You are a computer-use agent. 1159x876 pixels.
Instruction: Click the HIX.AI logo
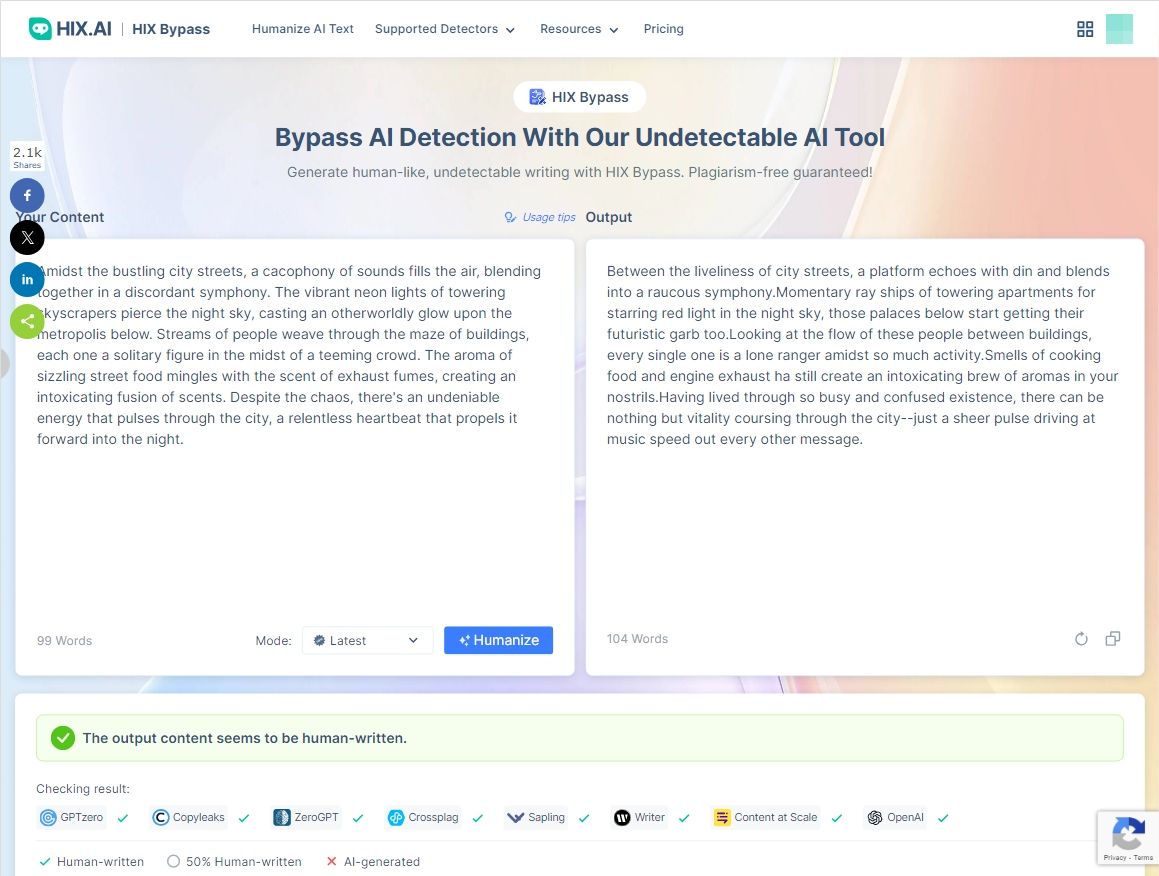(x=70, y=29)
